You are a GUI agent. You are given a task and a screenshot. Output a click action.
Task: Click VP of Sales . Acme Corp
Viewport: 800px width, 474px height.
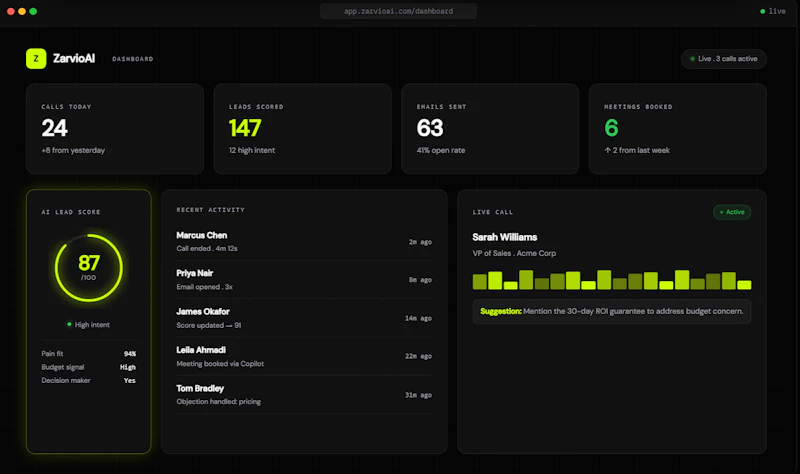click(x=514, y=253)
